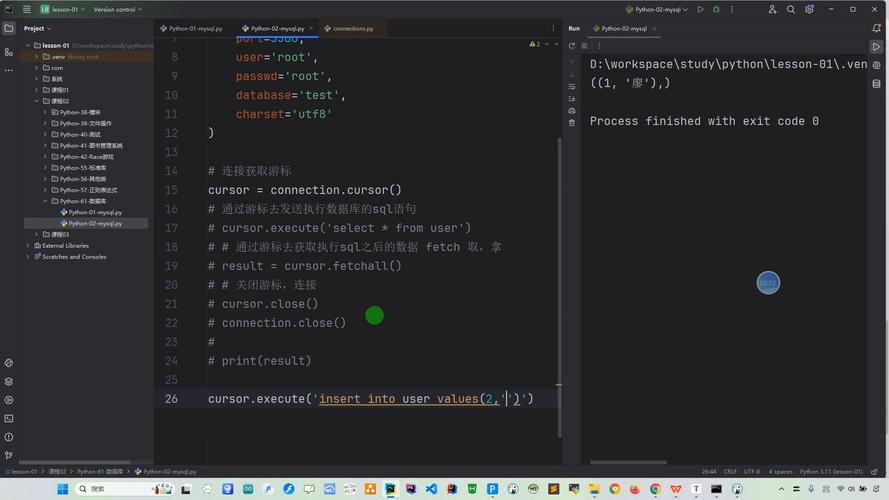The image size is (889, 500).
Task: Change UTF-8 encoding in status bar
Action: [752, 472]
